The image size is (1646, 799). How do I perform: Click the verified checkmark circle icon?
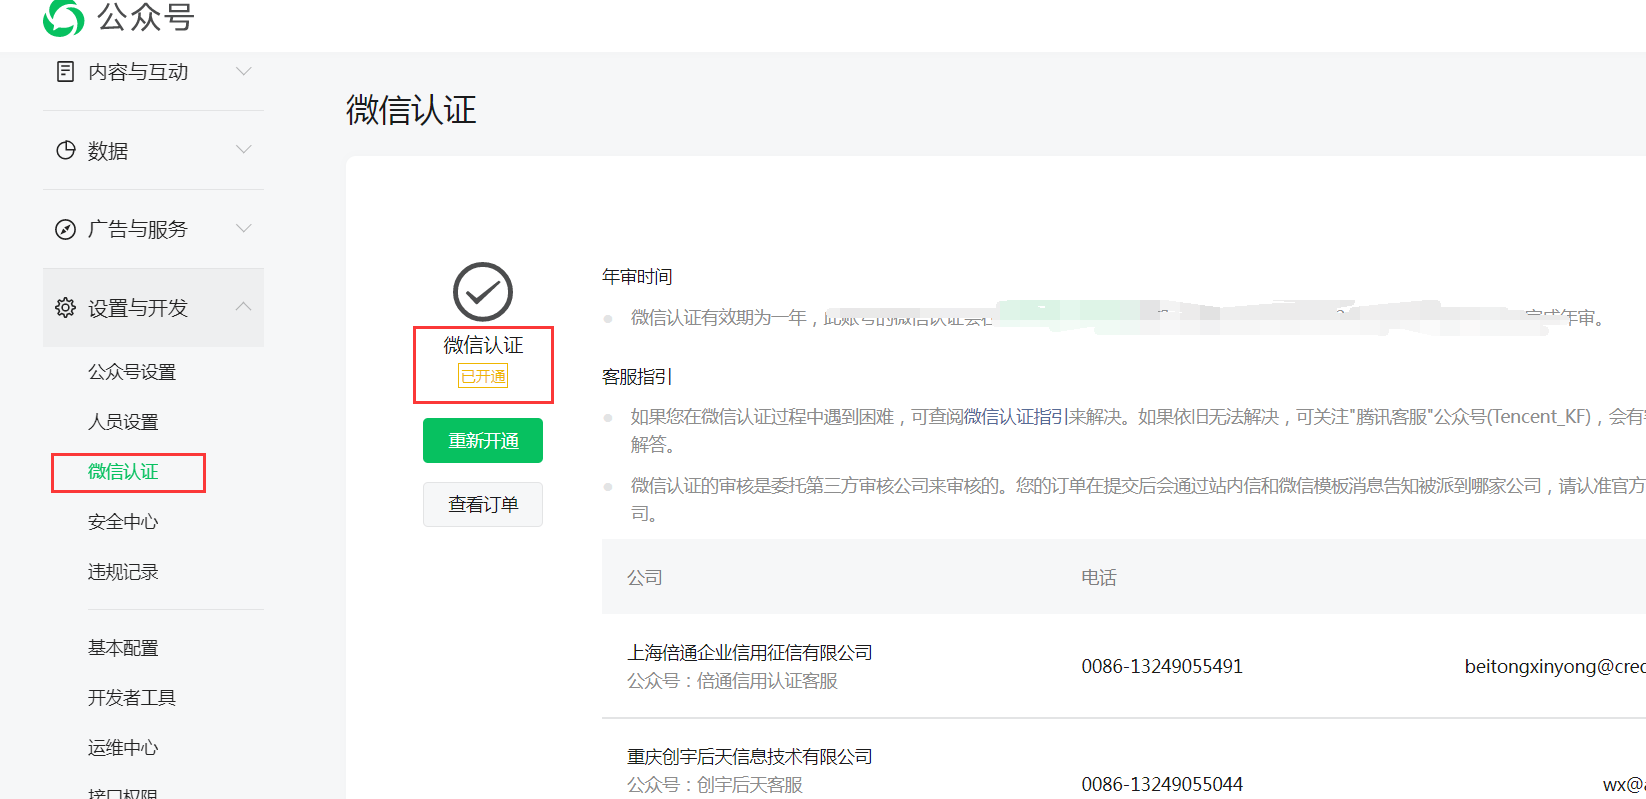point(483,292)
